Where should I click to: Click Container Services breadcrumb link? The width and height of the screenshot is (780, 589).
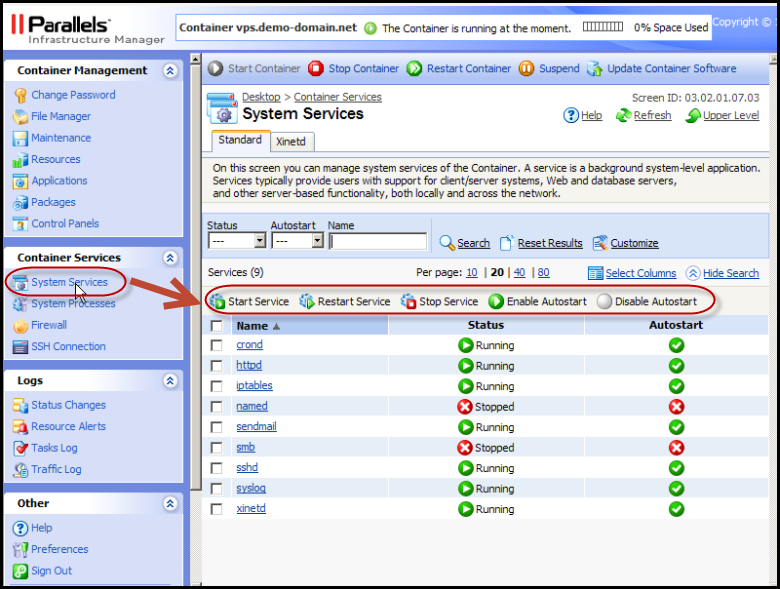tap(337, 97)
